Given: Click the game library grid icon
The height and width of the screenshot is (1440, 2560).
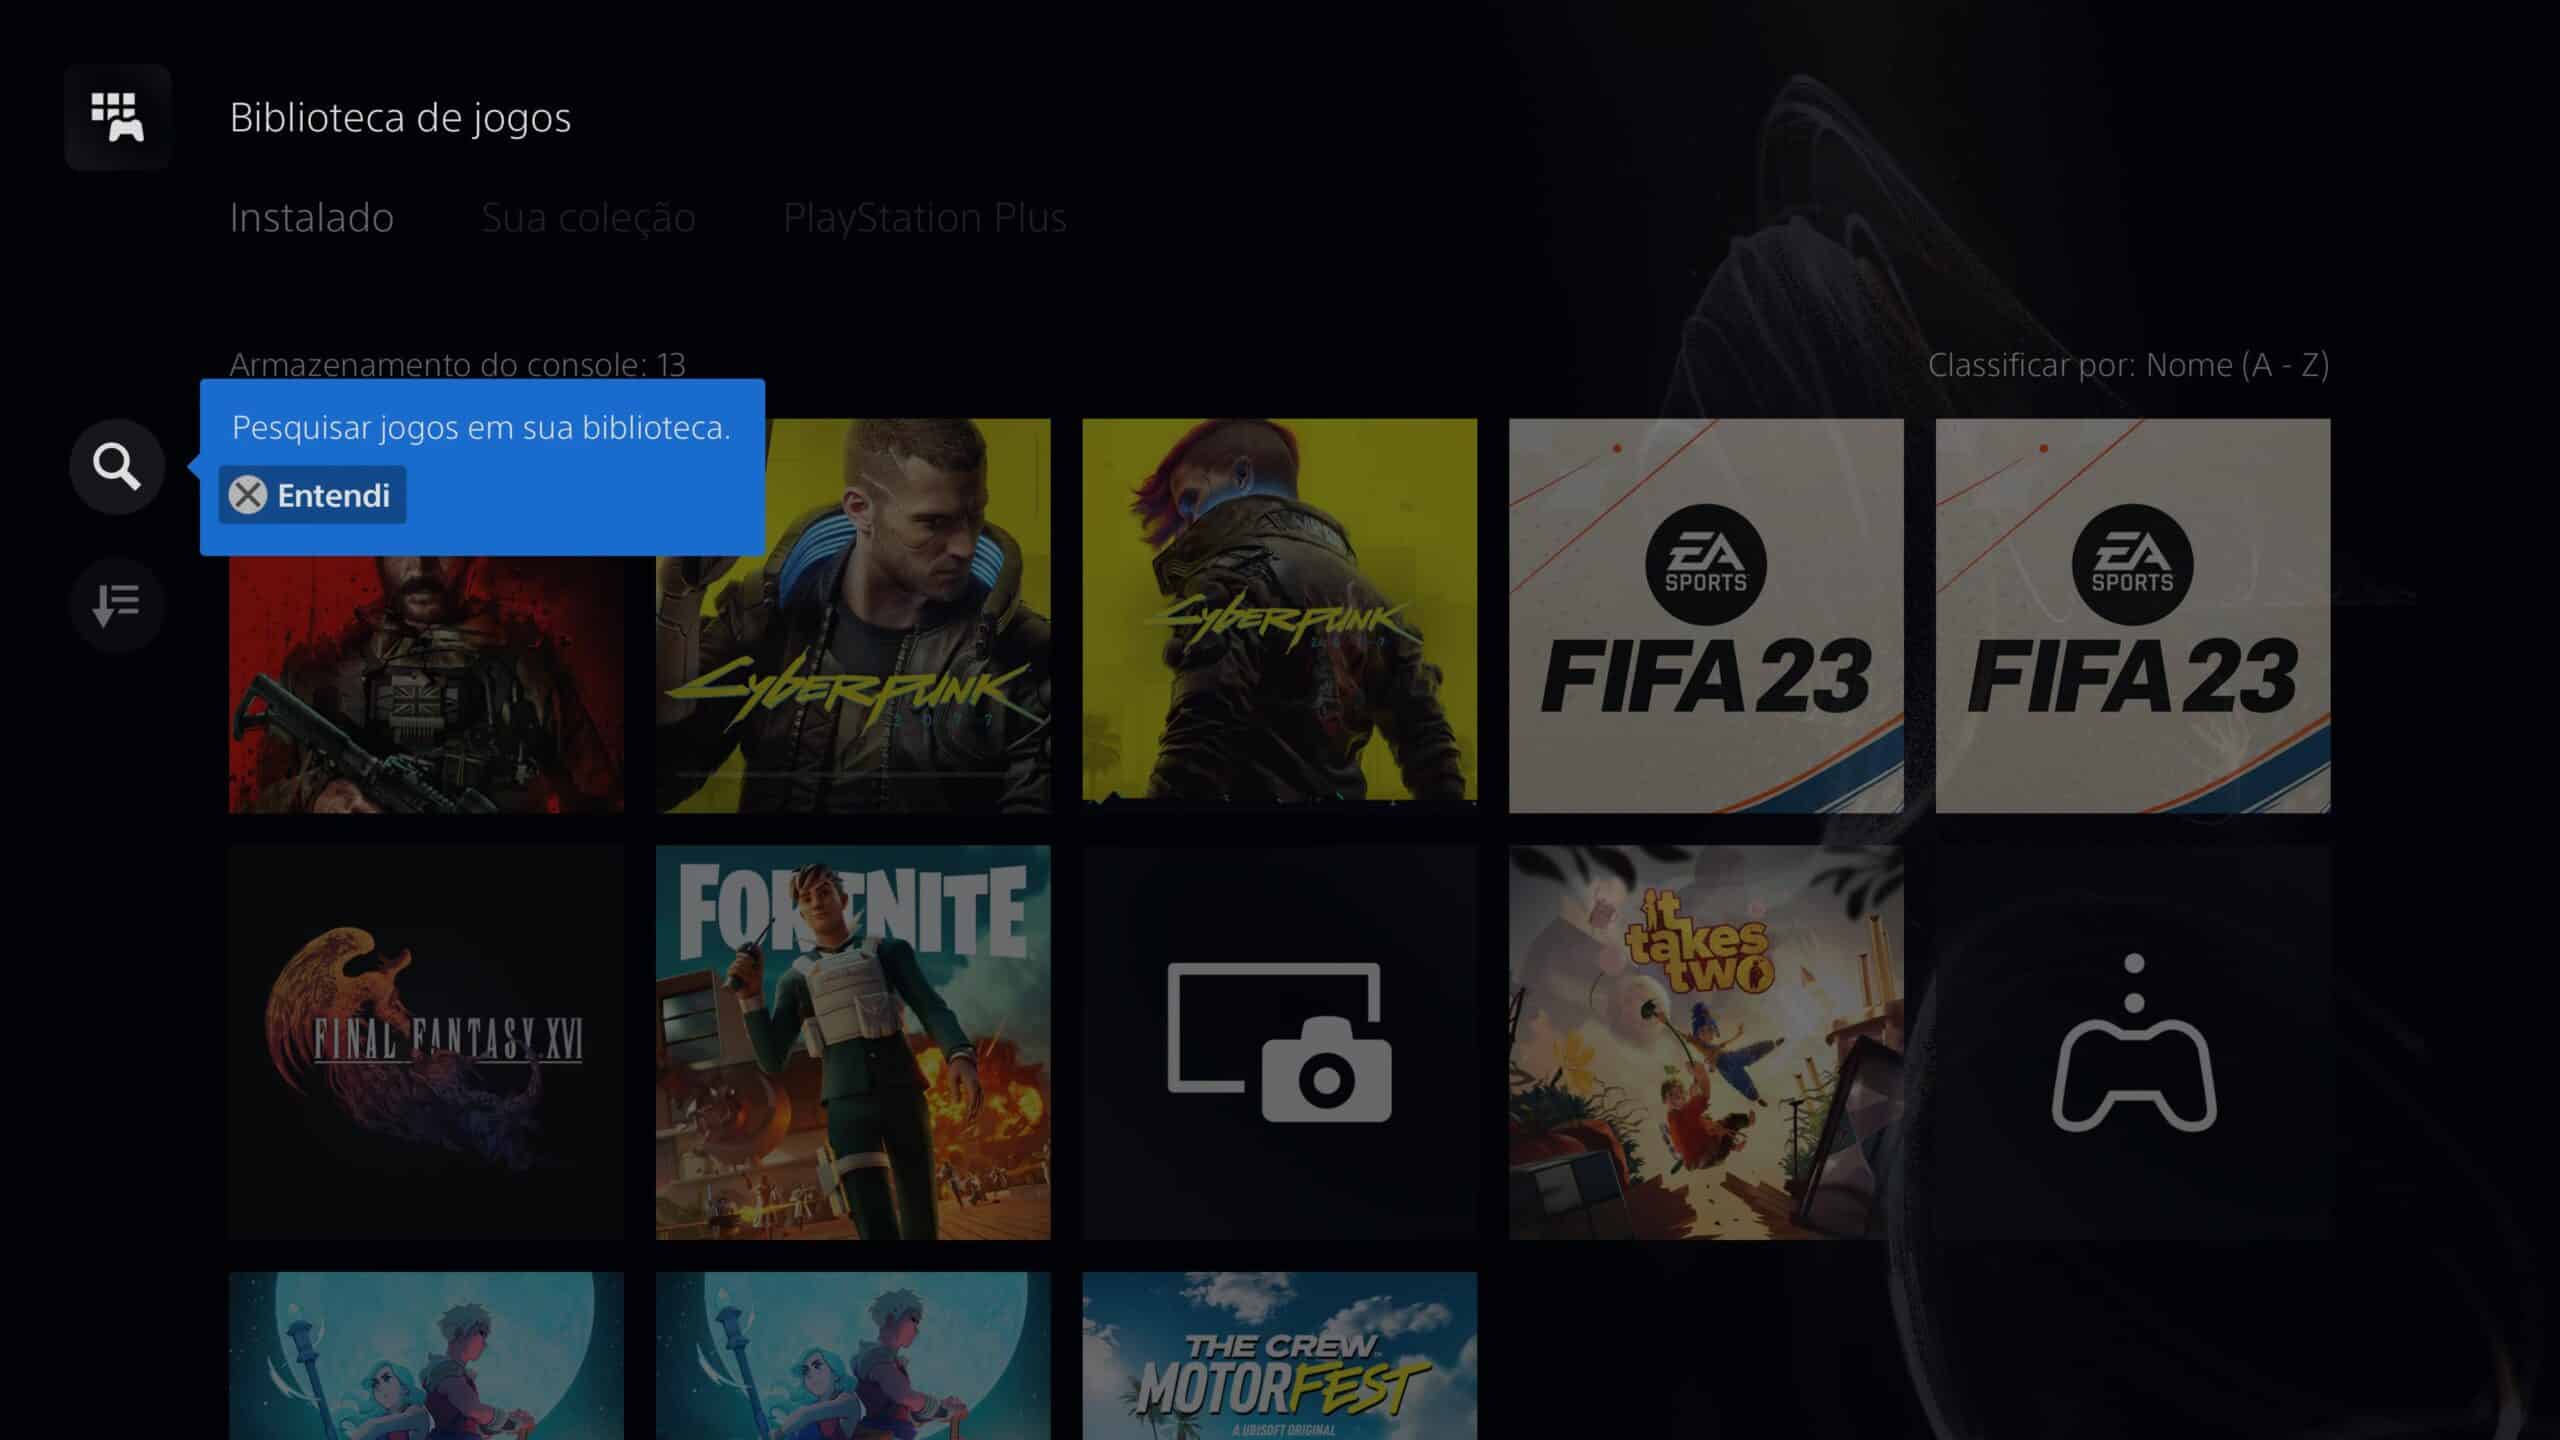Looking at the screenshot, I should coord(118,114).
